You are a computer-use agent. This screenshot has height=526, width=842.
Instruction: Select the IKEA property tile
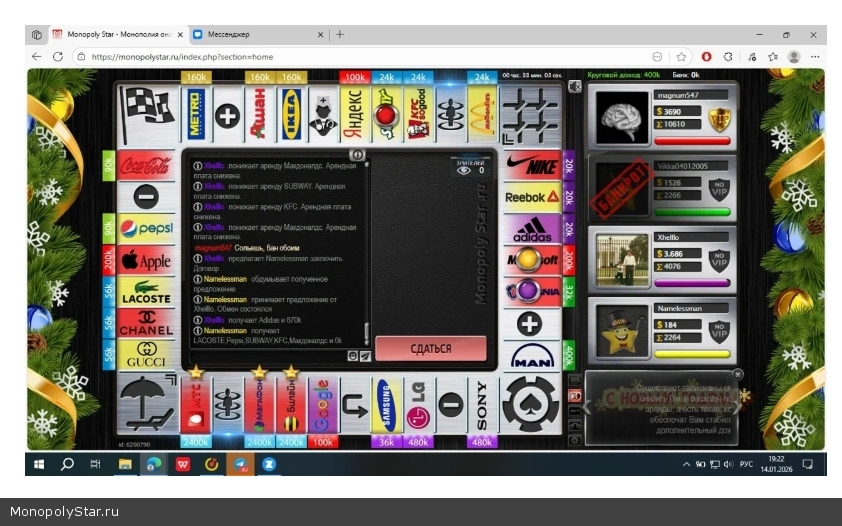pyautogui.click(x=292, y=114)
